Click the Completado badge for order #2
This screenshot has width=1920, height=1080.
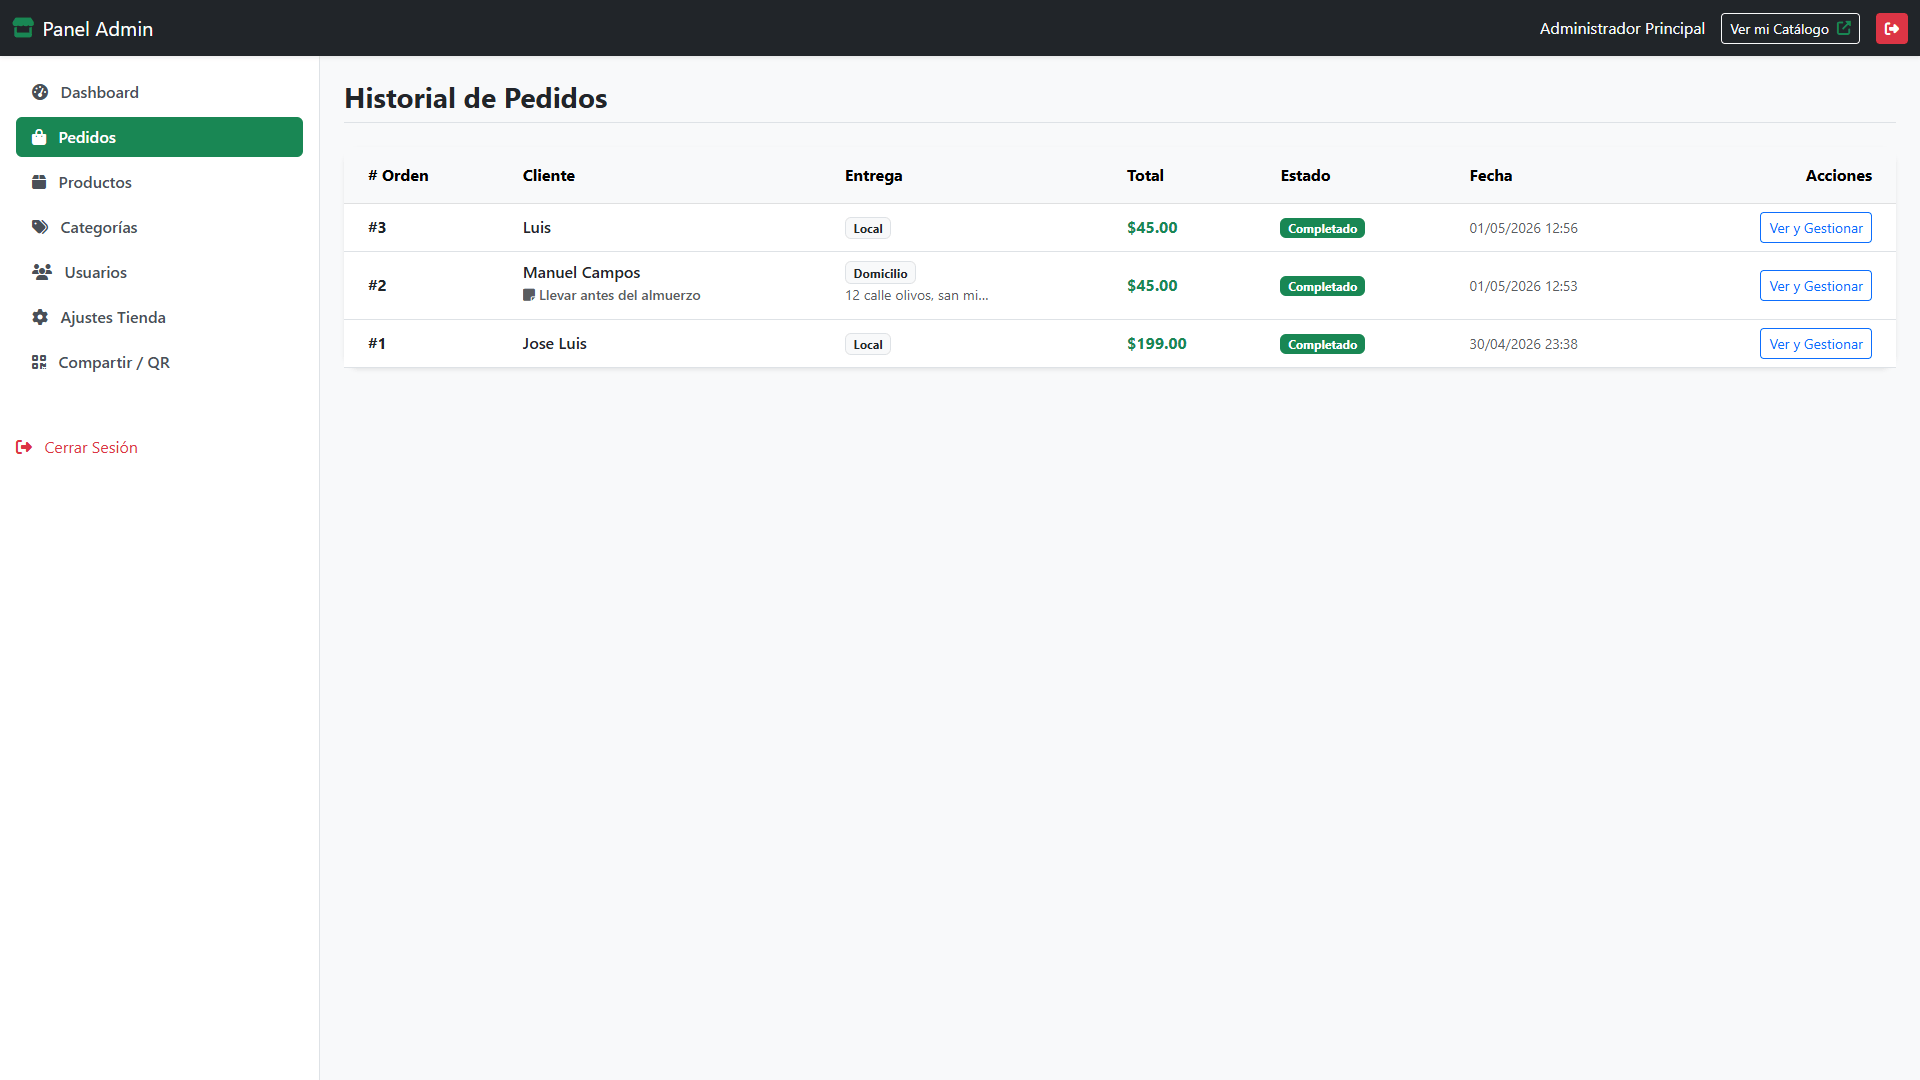coord(1322,286)
